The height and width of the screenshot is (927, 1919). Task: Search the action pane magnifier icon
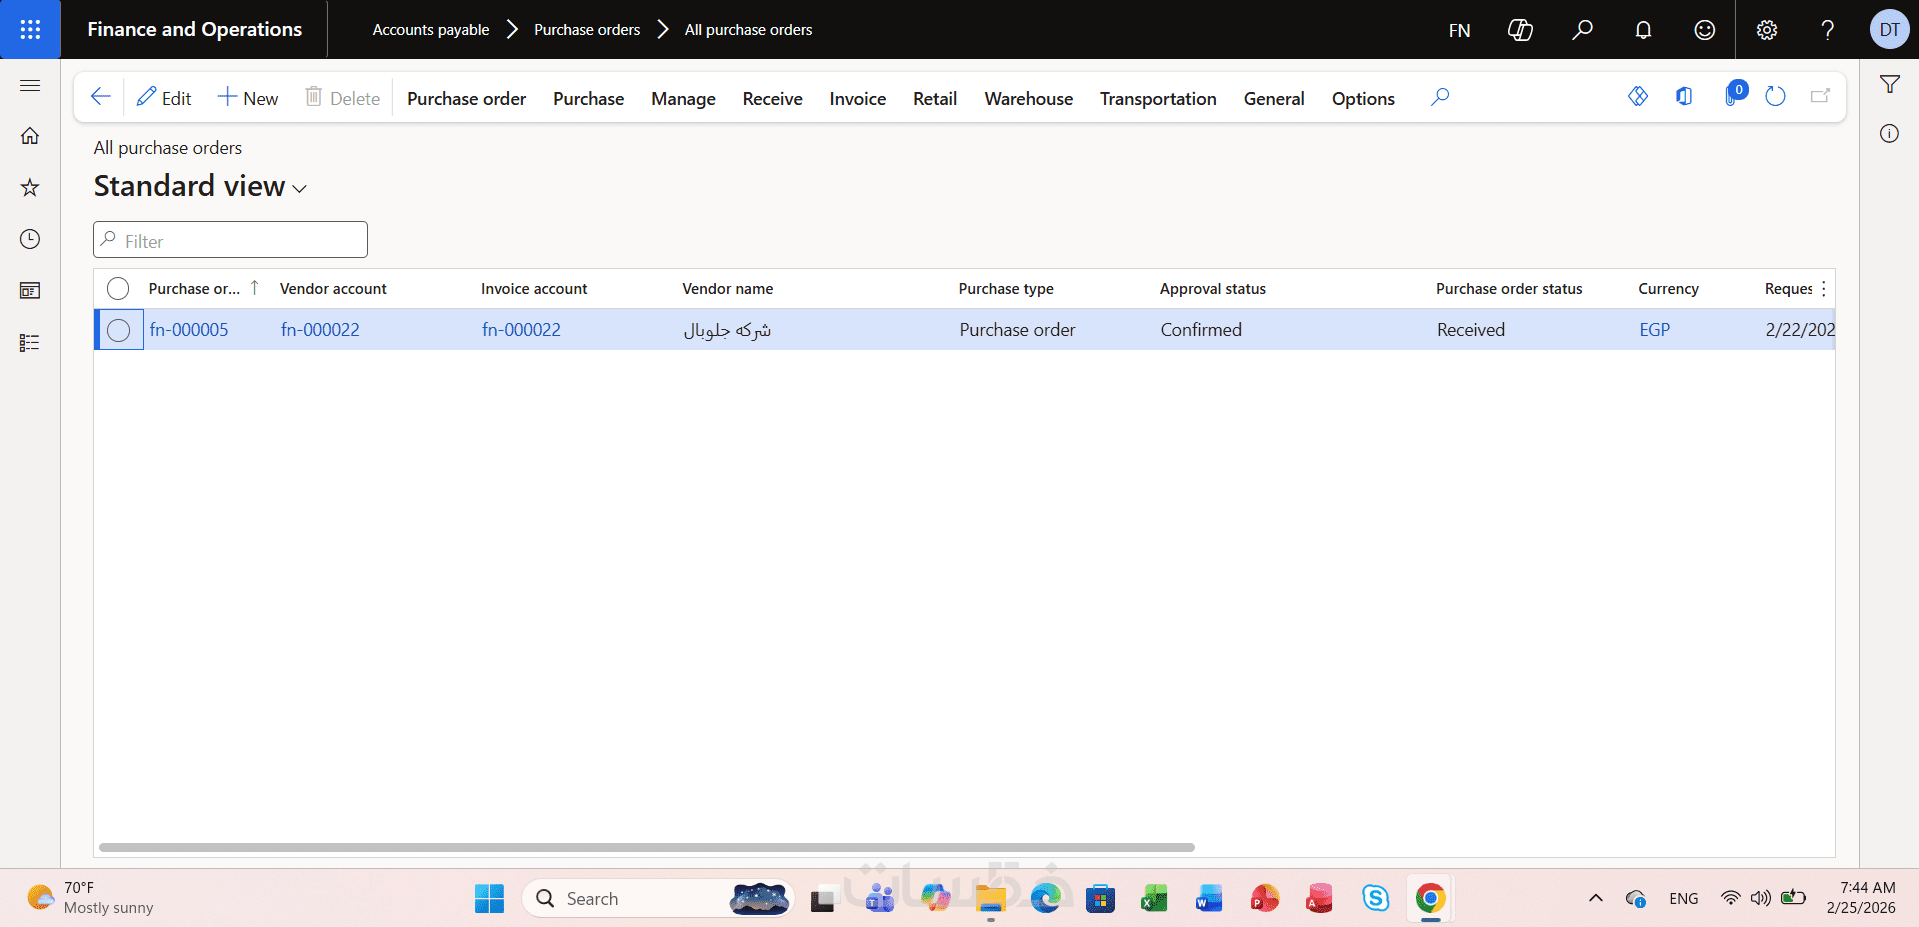click(1440, 97)
